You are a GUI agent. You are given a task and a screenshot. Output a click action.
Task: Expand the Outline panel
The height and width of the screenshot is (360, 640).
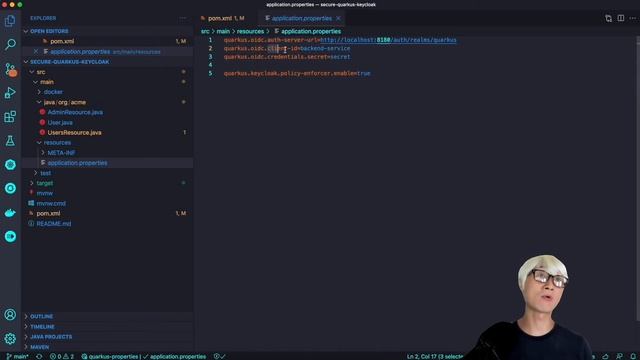point(41,316)
